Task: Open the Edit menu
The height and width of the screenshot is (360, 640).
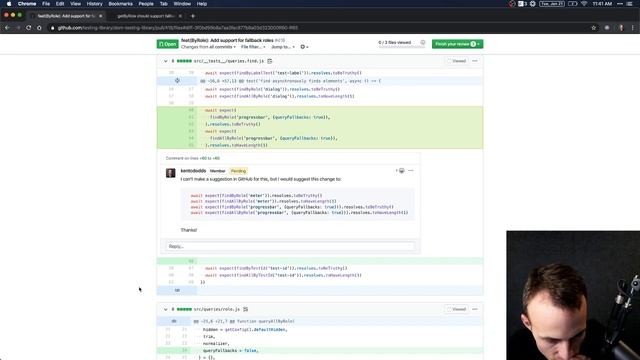Action: (x=60, y=4)
